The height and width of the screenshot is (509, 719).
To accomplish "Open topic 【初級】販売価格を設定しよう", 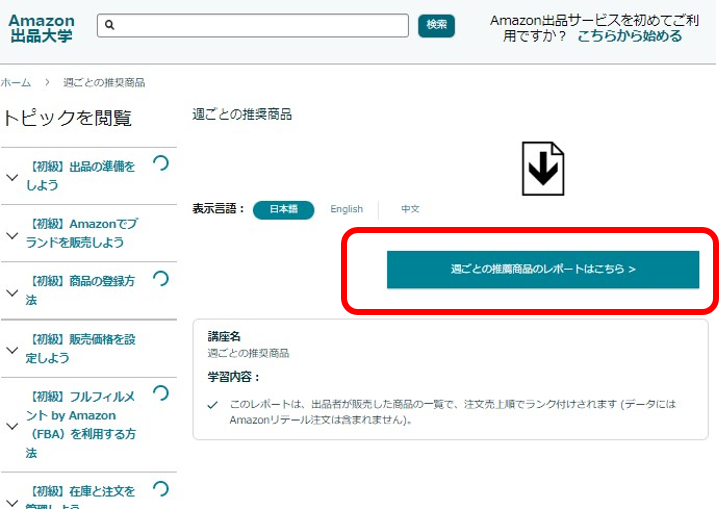I will (x=81, y=349).
